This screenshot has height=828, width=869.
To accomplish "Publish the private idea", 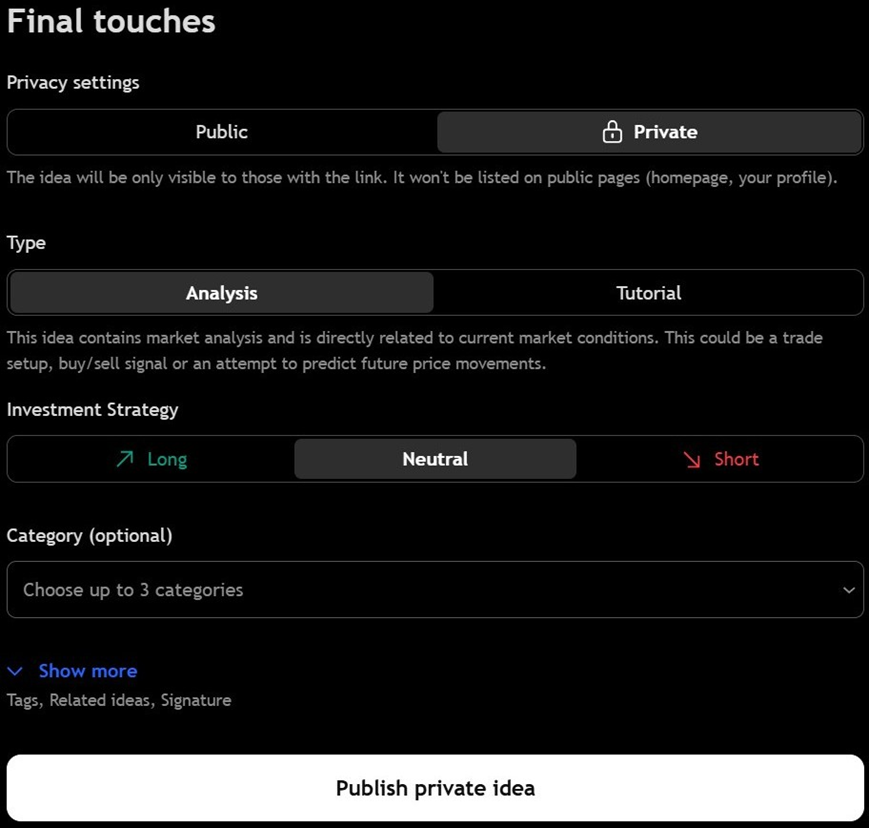I will pyautogui.click(x=435, y=788).
